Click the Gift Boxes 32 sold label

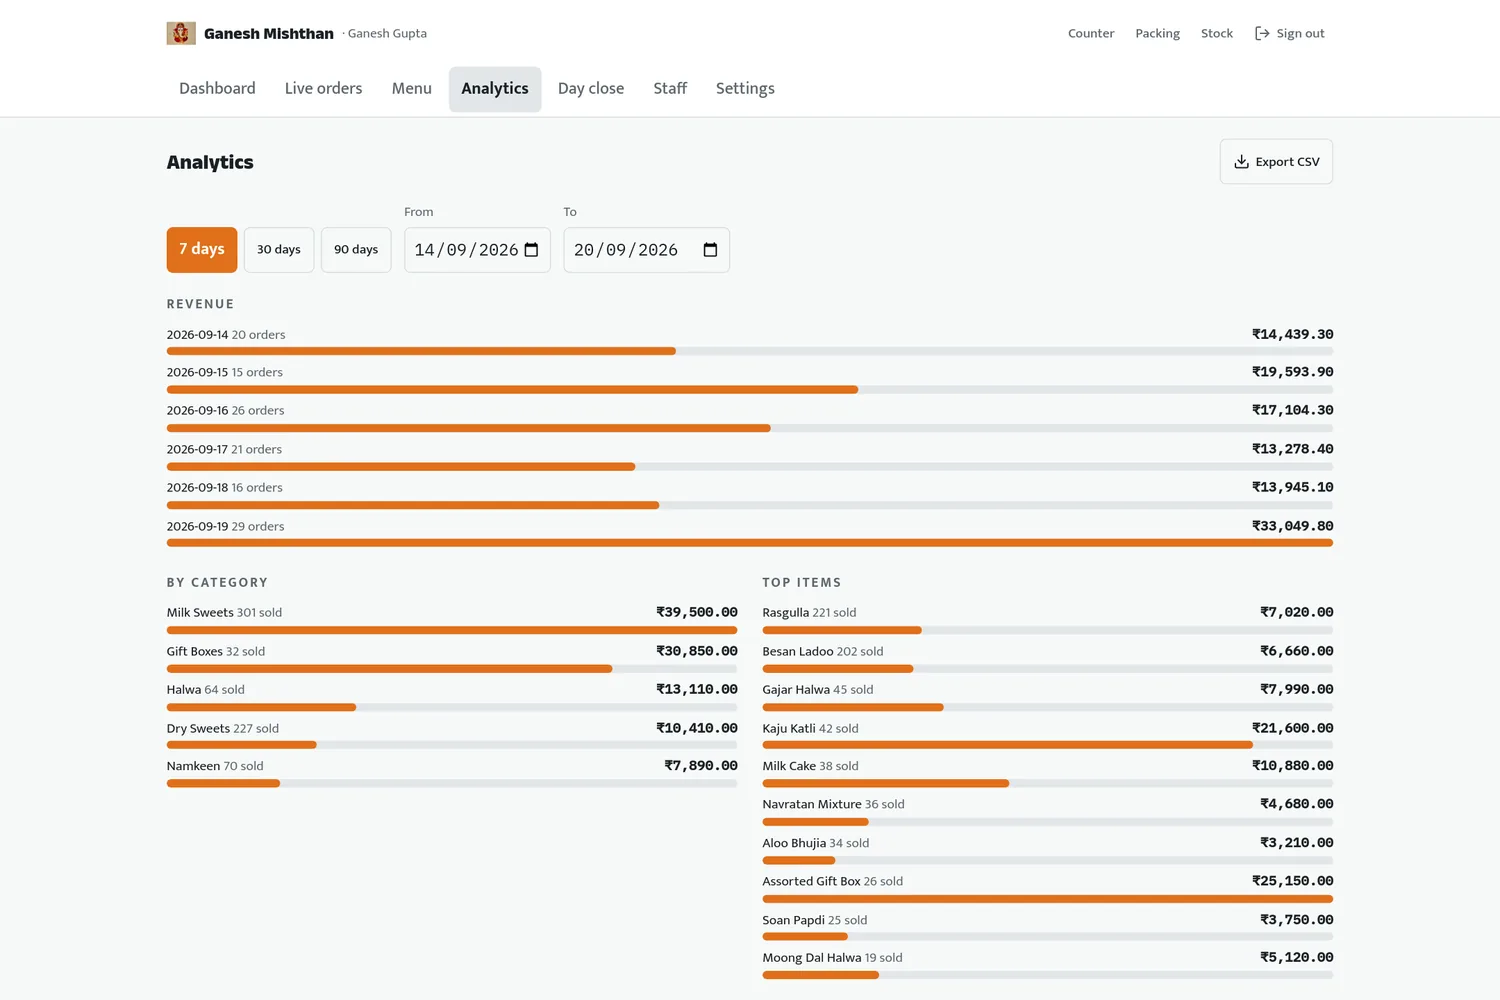216,652
